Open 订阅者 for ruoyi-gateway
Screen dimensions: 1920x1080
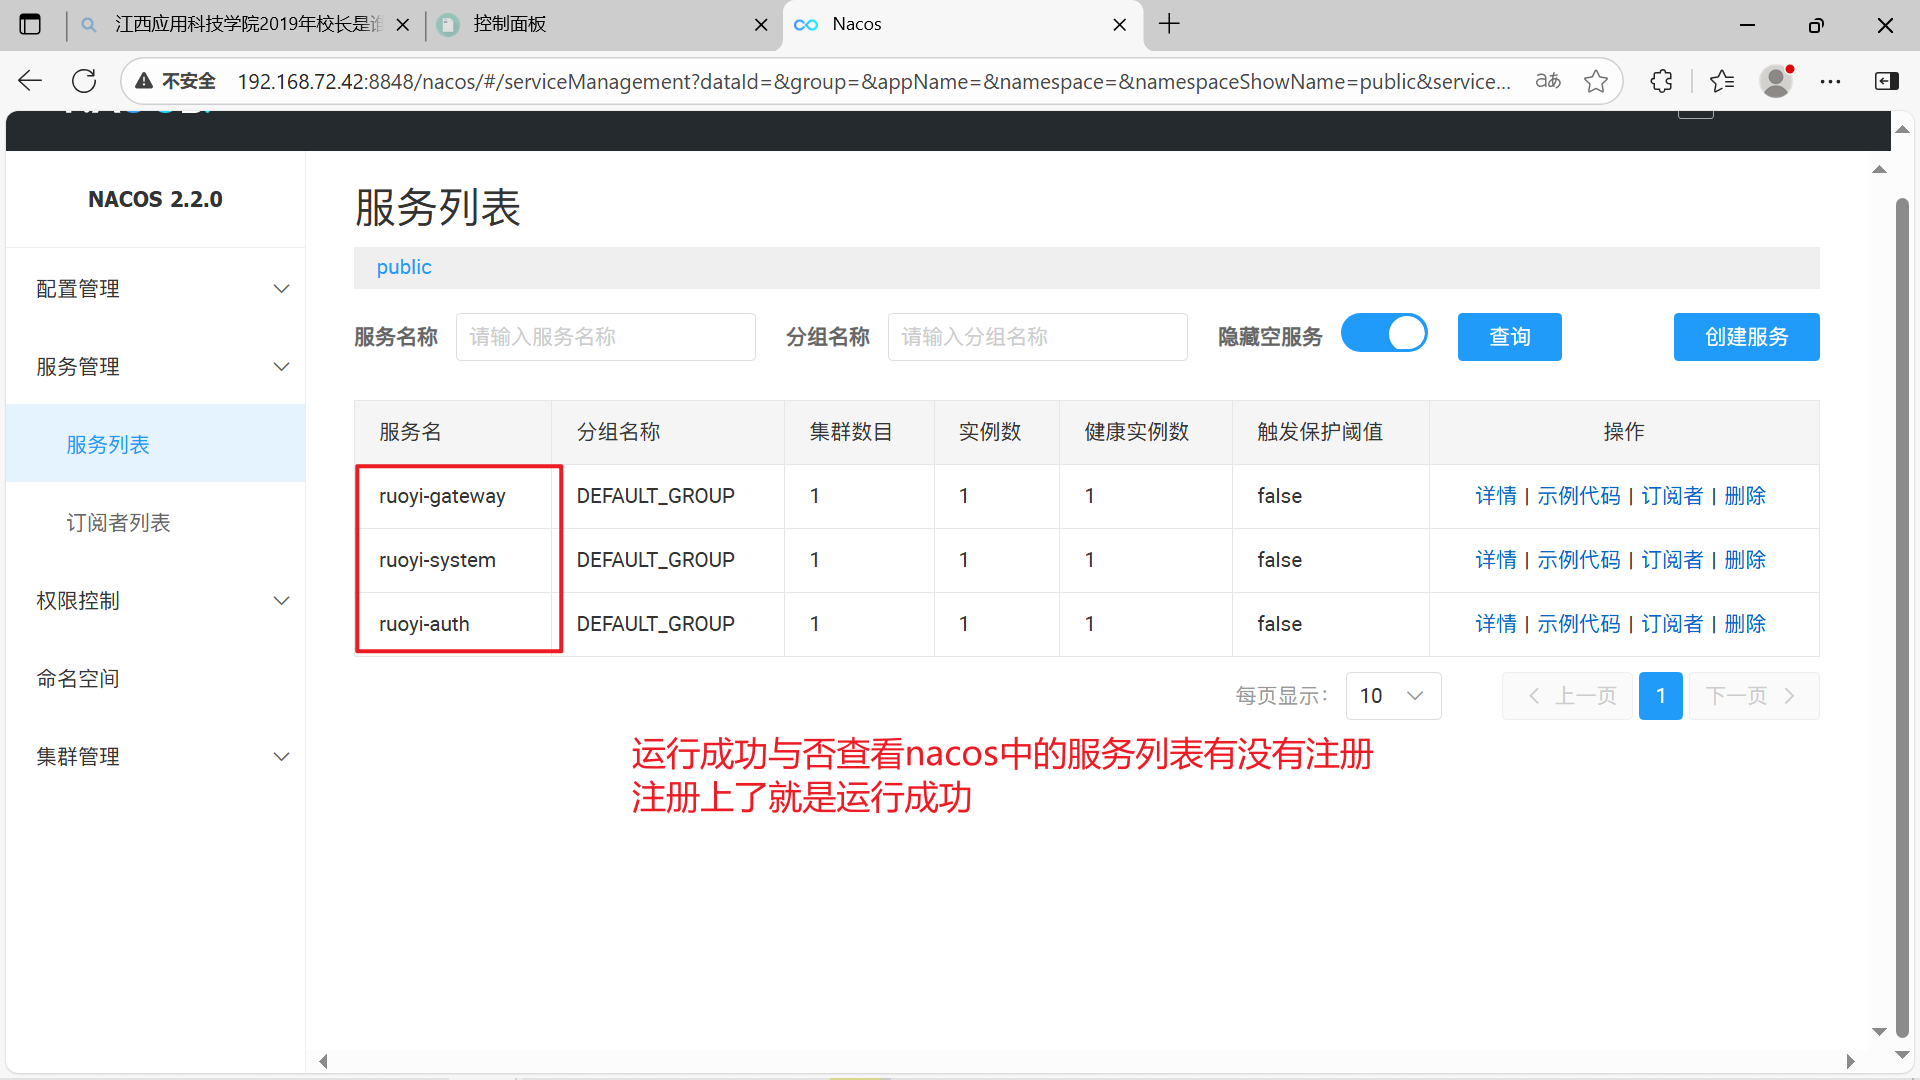1671,496
